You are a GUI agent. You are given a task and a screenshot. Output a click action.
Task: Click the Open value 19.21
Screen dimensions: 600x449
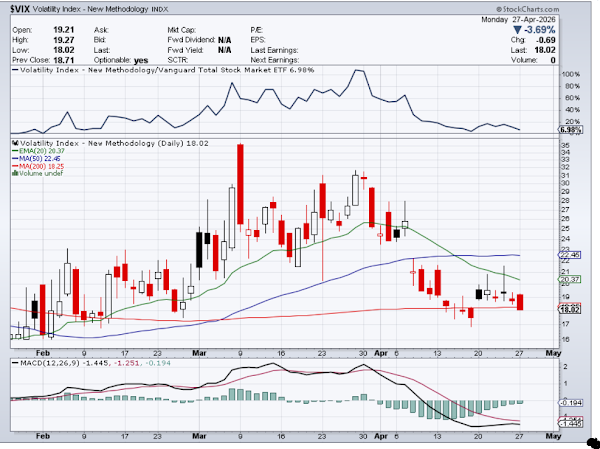click(64, 30)
